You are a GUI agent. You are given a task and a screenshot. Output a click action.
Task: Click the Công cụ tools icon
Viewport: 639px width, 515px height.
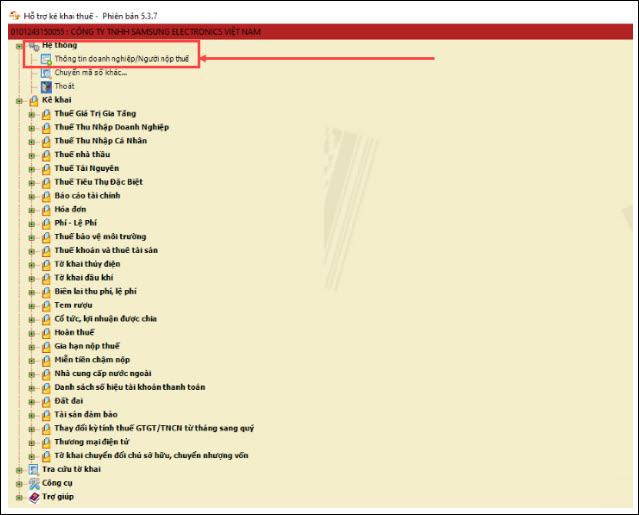click(32, 482)
